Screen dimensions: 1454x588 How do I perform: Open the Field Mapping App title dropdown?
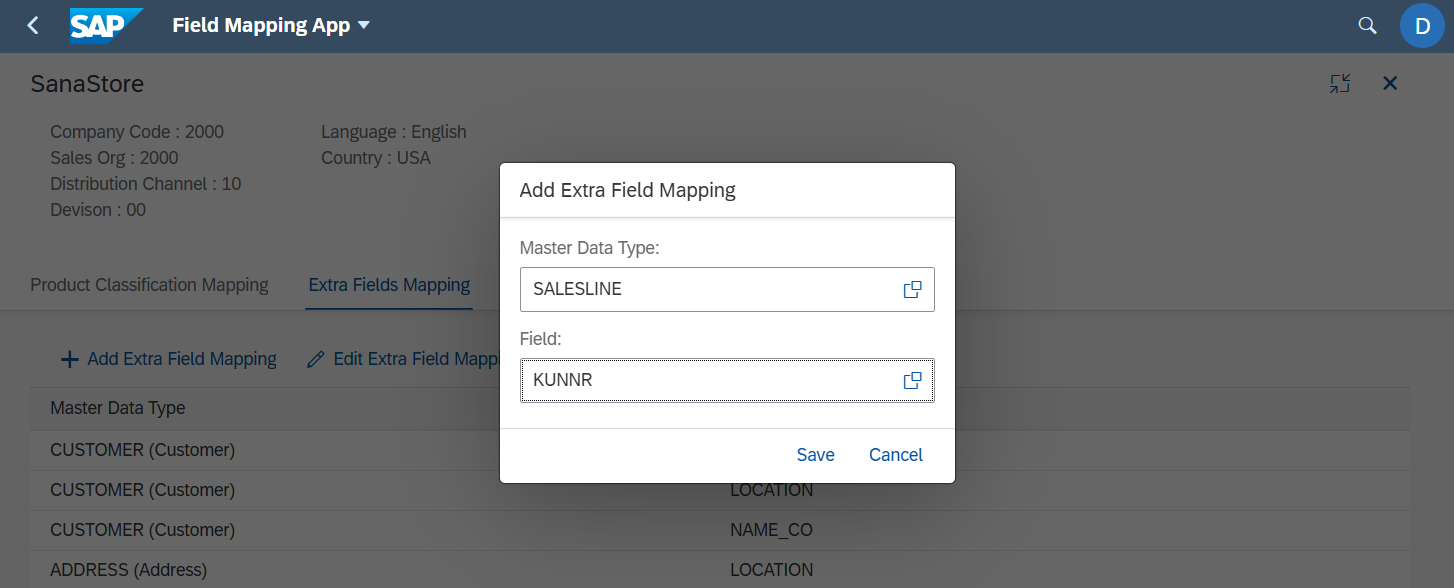(x=271, y=25)
